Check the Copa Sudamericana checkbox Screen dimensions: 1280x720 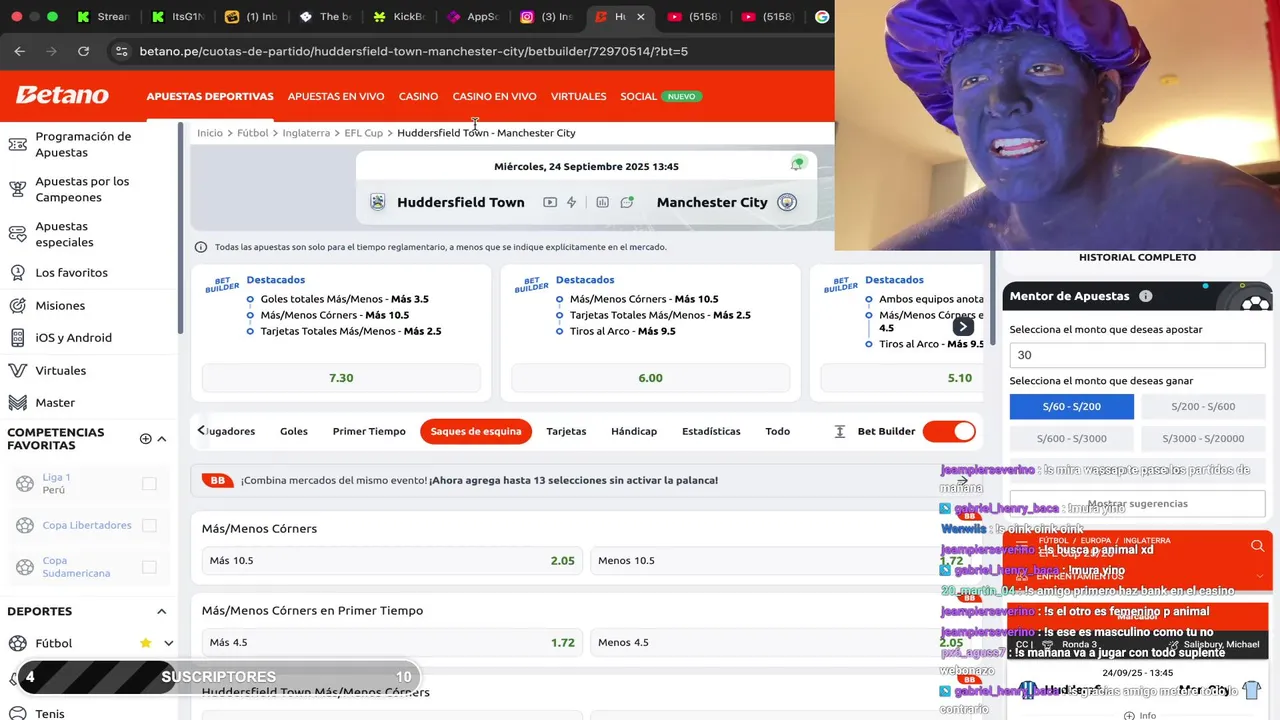point(149,567)
